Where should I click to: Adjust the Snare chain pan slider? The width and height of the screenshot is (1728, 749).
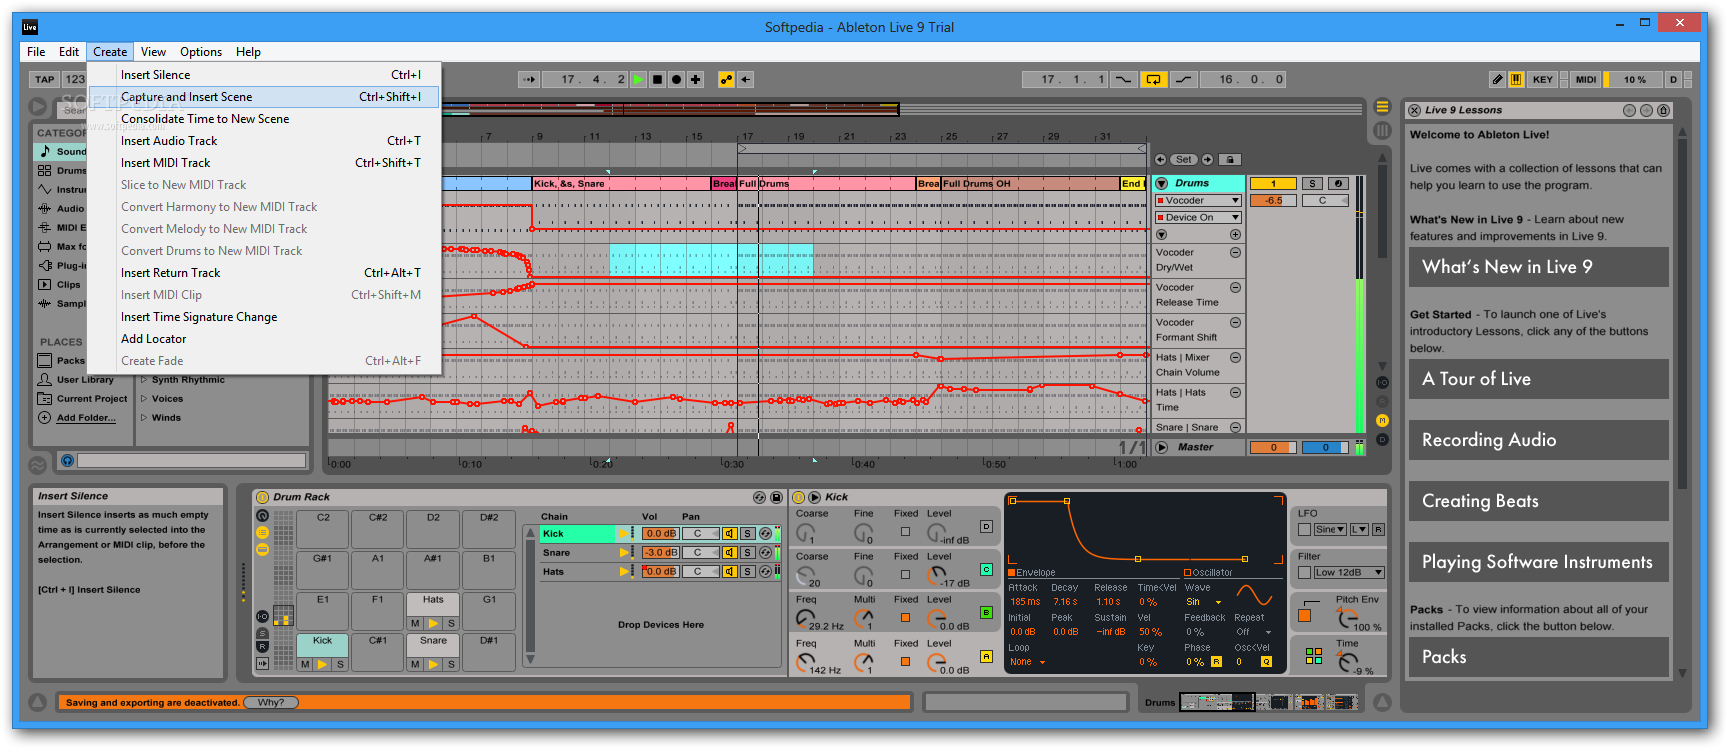coord(699,553)
